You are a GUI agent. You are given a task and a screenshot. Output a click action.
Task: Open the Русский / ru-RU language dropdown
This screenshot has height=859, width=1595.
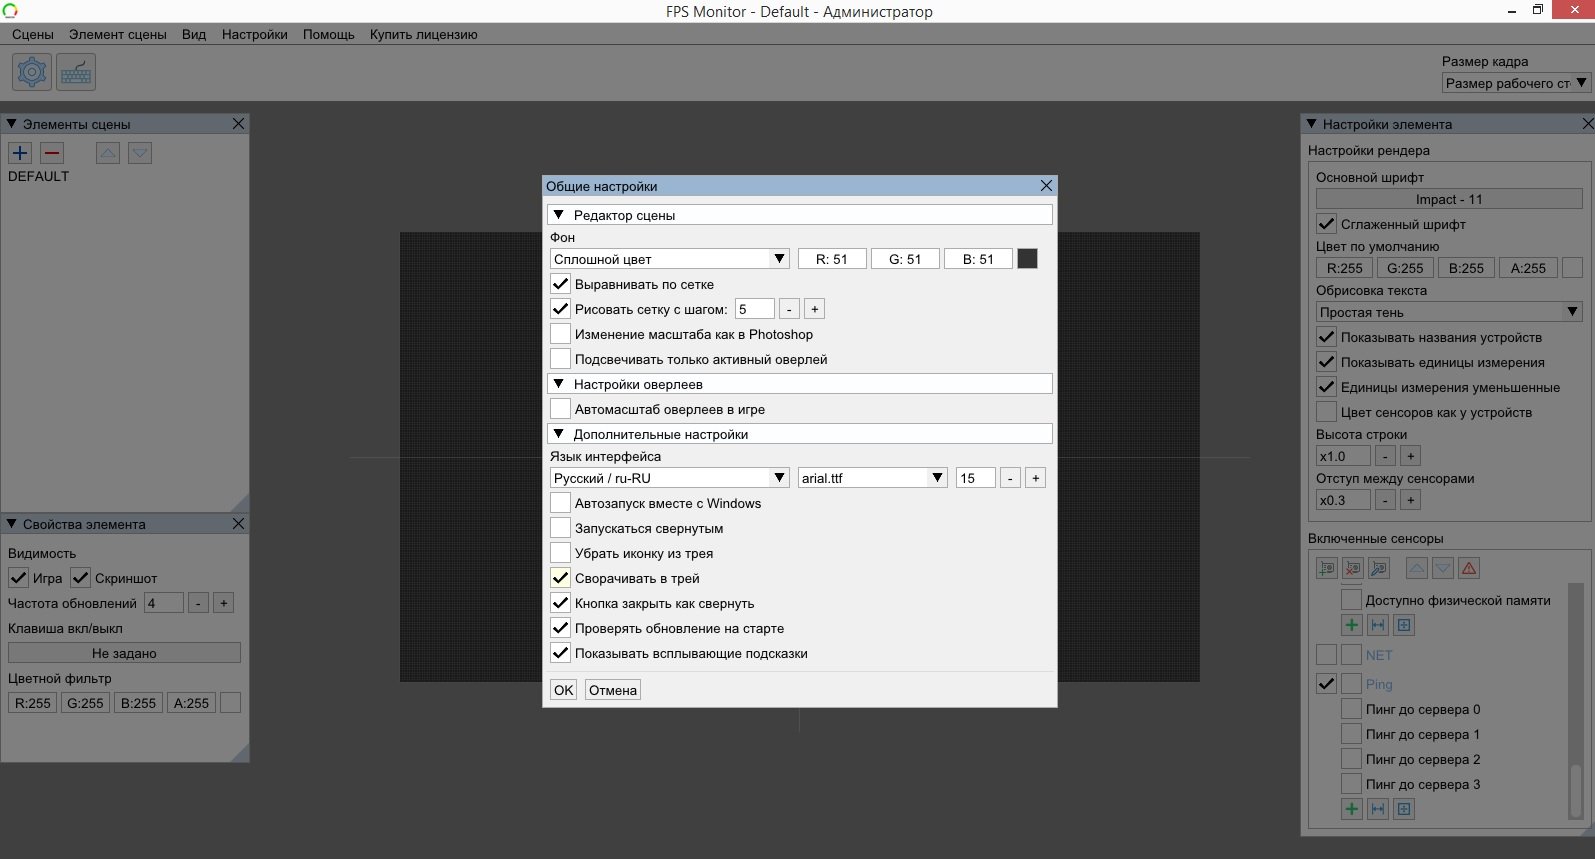[670, 478]
